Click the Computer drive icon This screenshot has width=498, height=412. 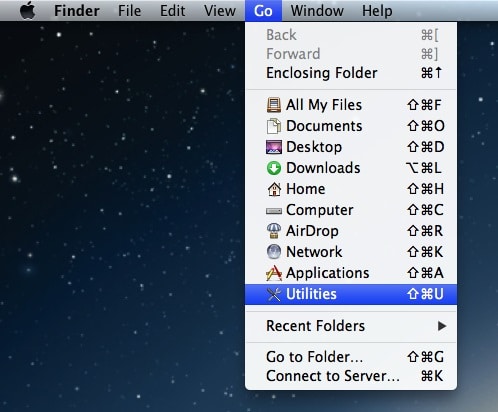pos(274,210)
